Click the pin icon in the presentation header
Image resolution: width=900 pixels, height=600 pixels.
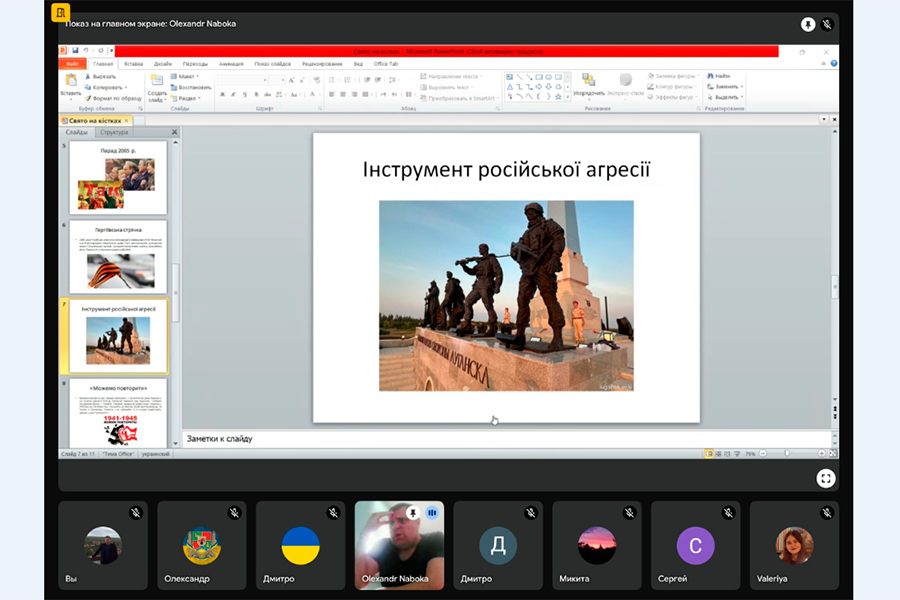click(808, 24)
